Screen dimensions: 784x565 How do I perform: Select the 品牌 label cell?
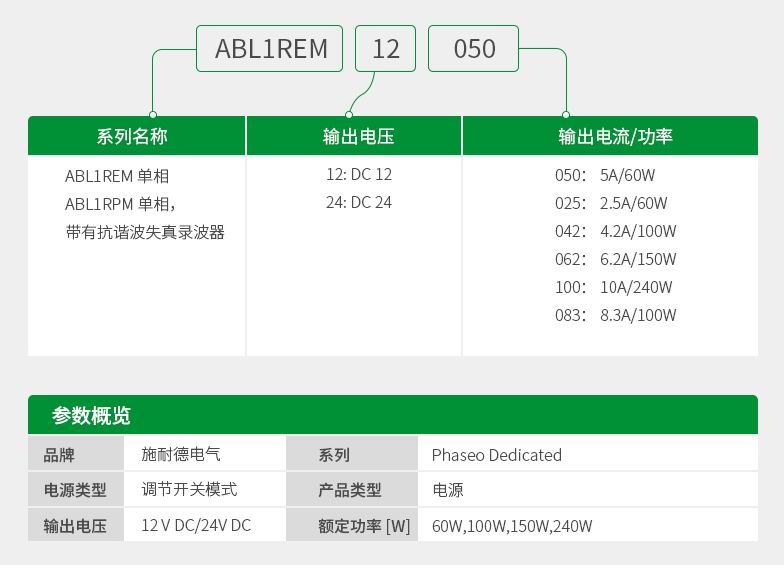click(x=76, y=454)
